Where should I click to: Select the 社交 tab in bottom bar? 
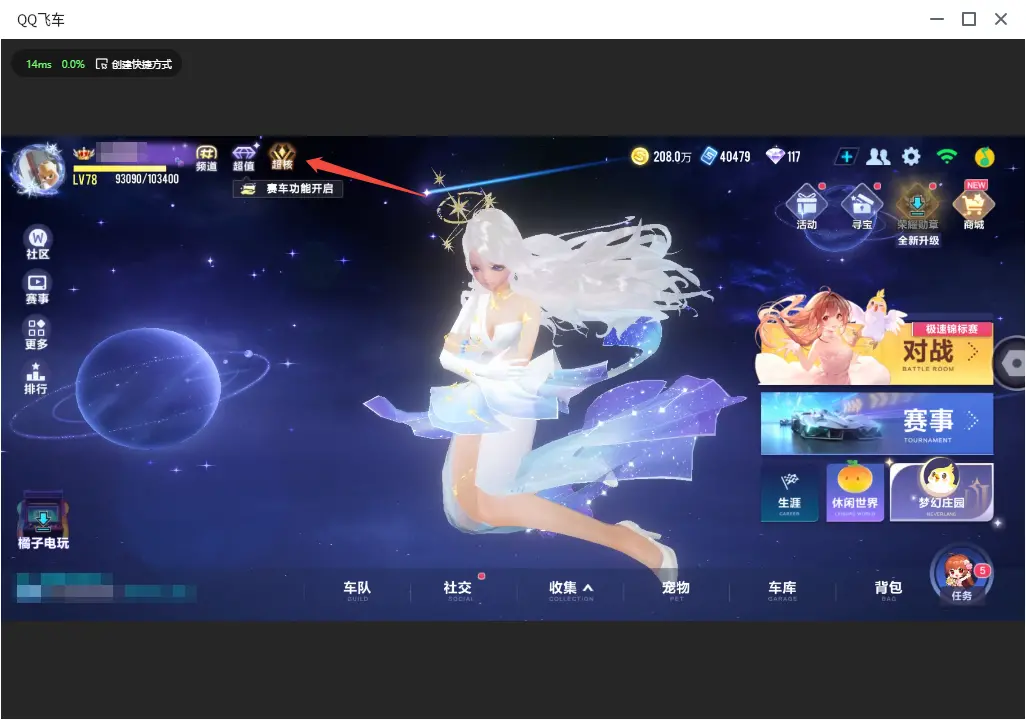pyautogui.click(x=458, y=590)
